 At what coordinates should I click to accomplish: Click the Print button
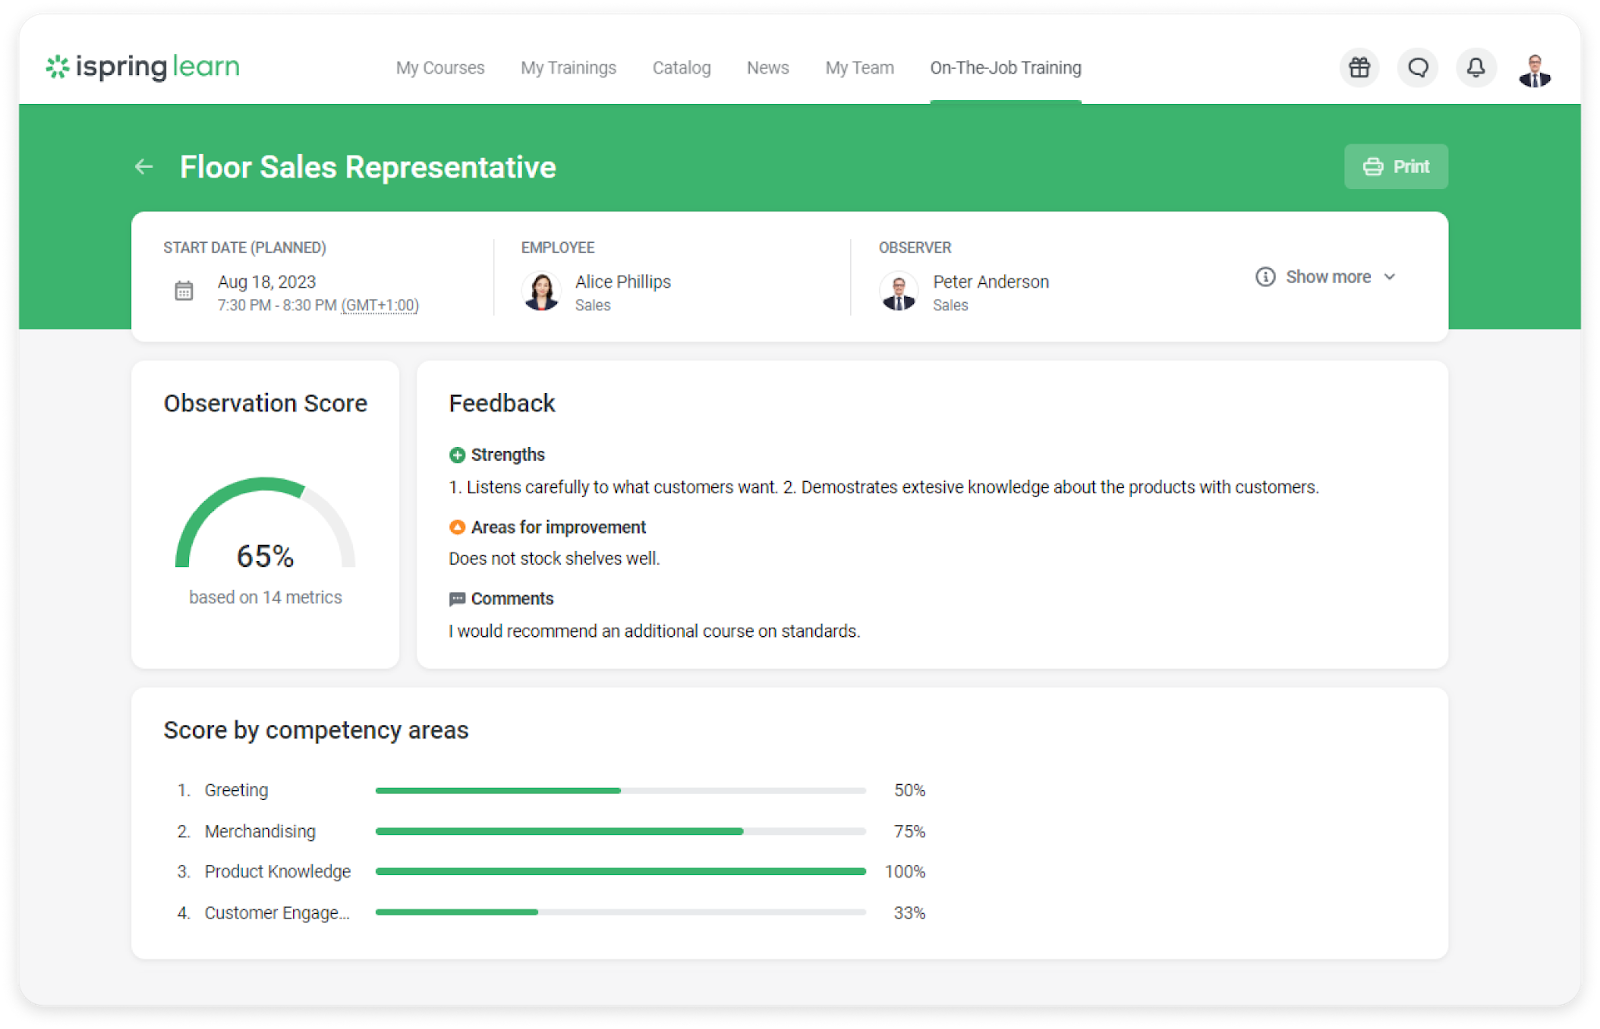click(x=1395, y=166)
